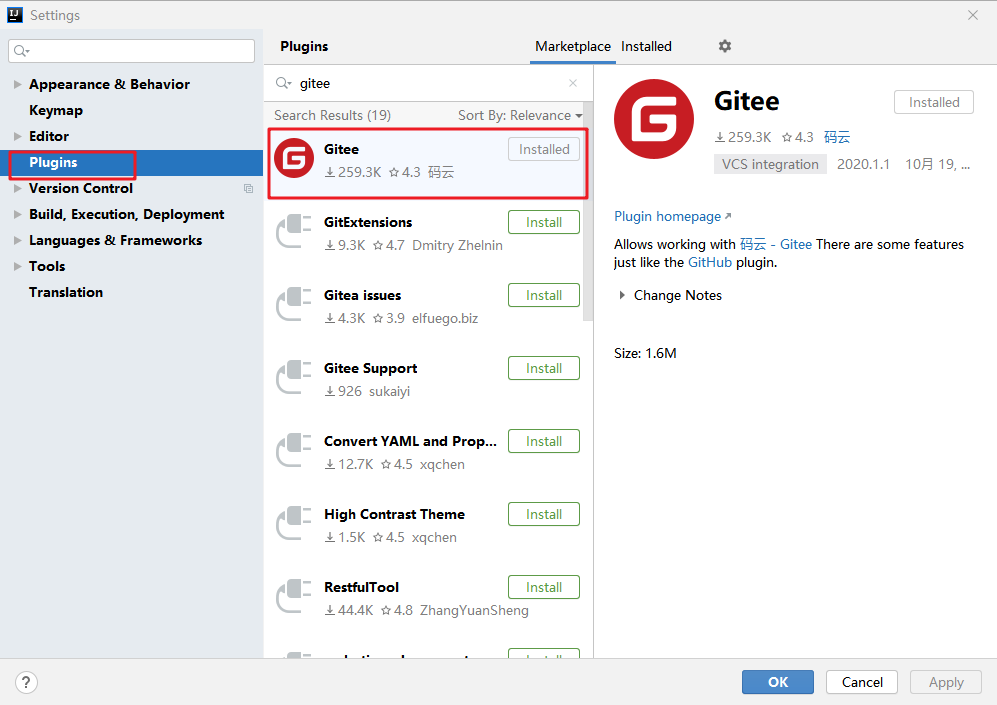Viewport: 997px width, 705px height.
Task: Click the copy icon next to Version Control
Action: 249,189
